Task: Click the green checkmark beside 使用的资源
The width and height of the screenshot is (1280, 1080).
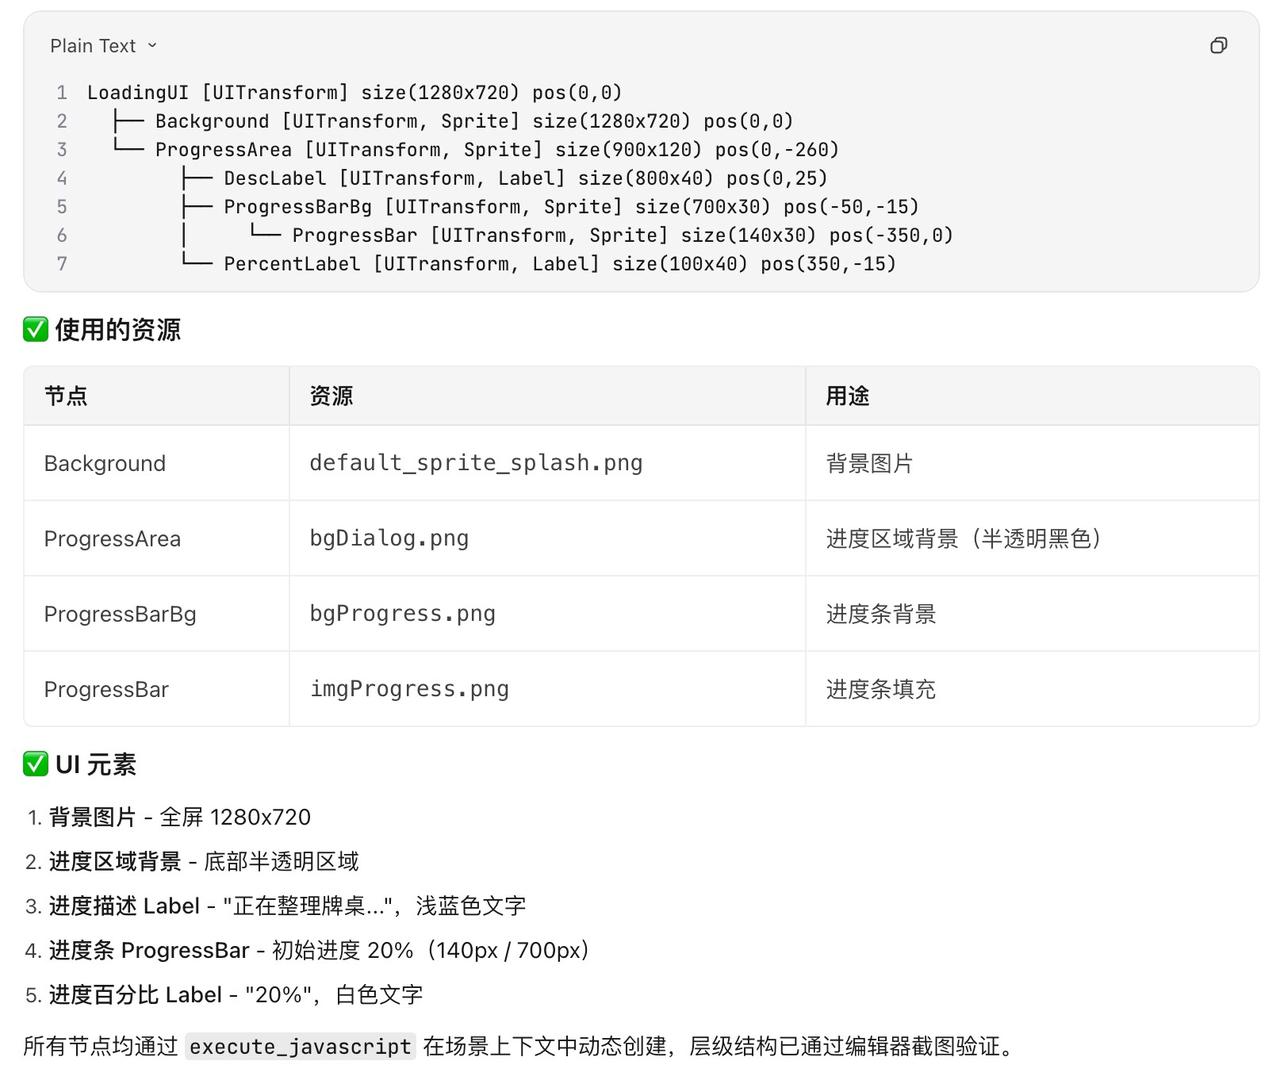Action: [35, 329]
